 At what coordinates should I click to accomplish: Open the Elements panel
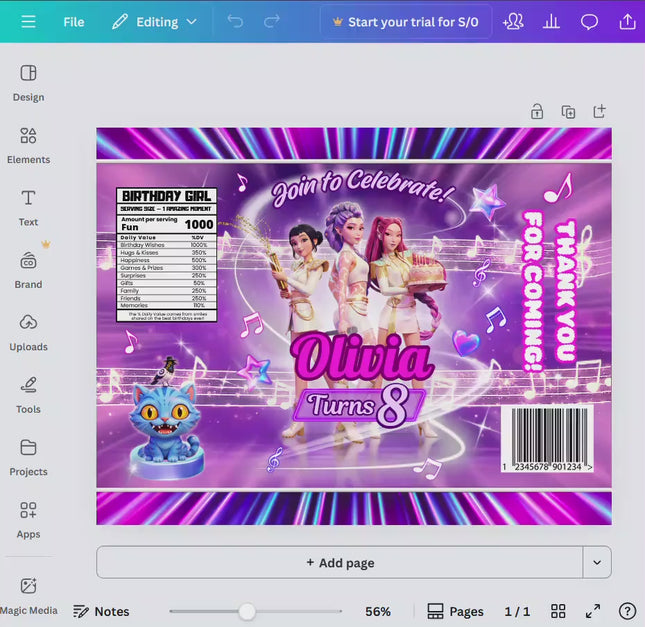pyautogui.click(x=28, y=145)
